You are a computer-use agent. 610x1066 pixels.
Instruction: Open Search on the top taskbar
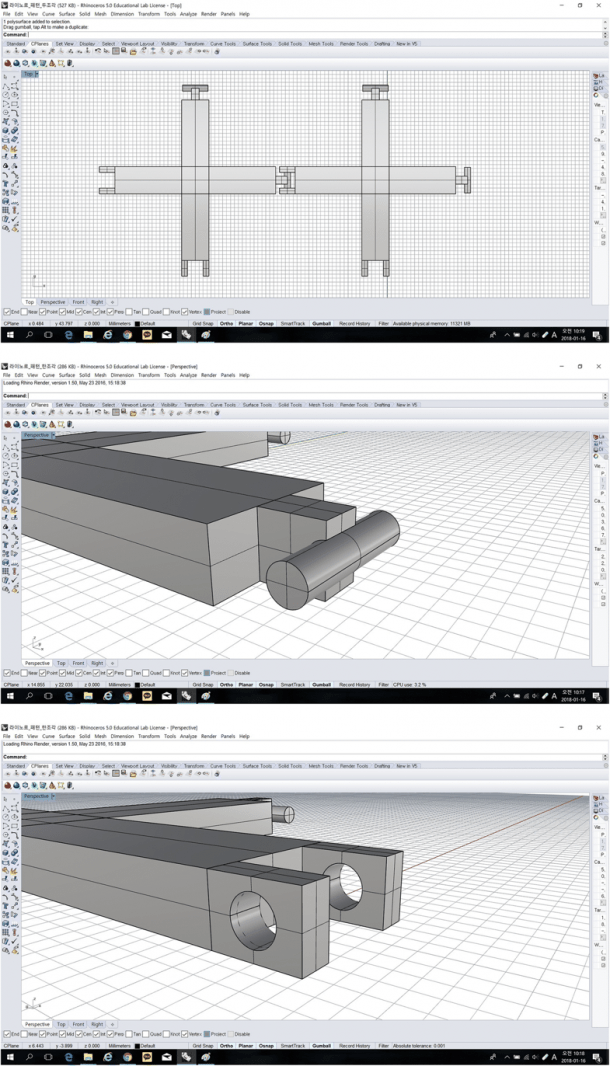coord(29,334)
